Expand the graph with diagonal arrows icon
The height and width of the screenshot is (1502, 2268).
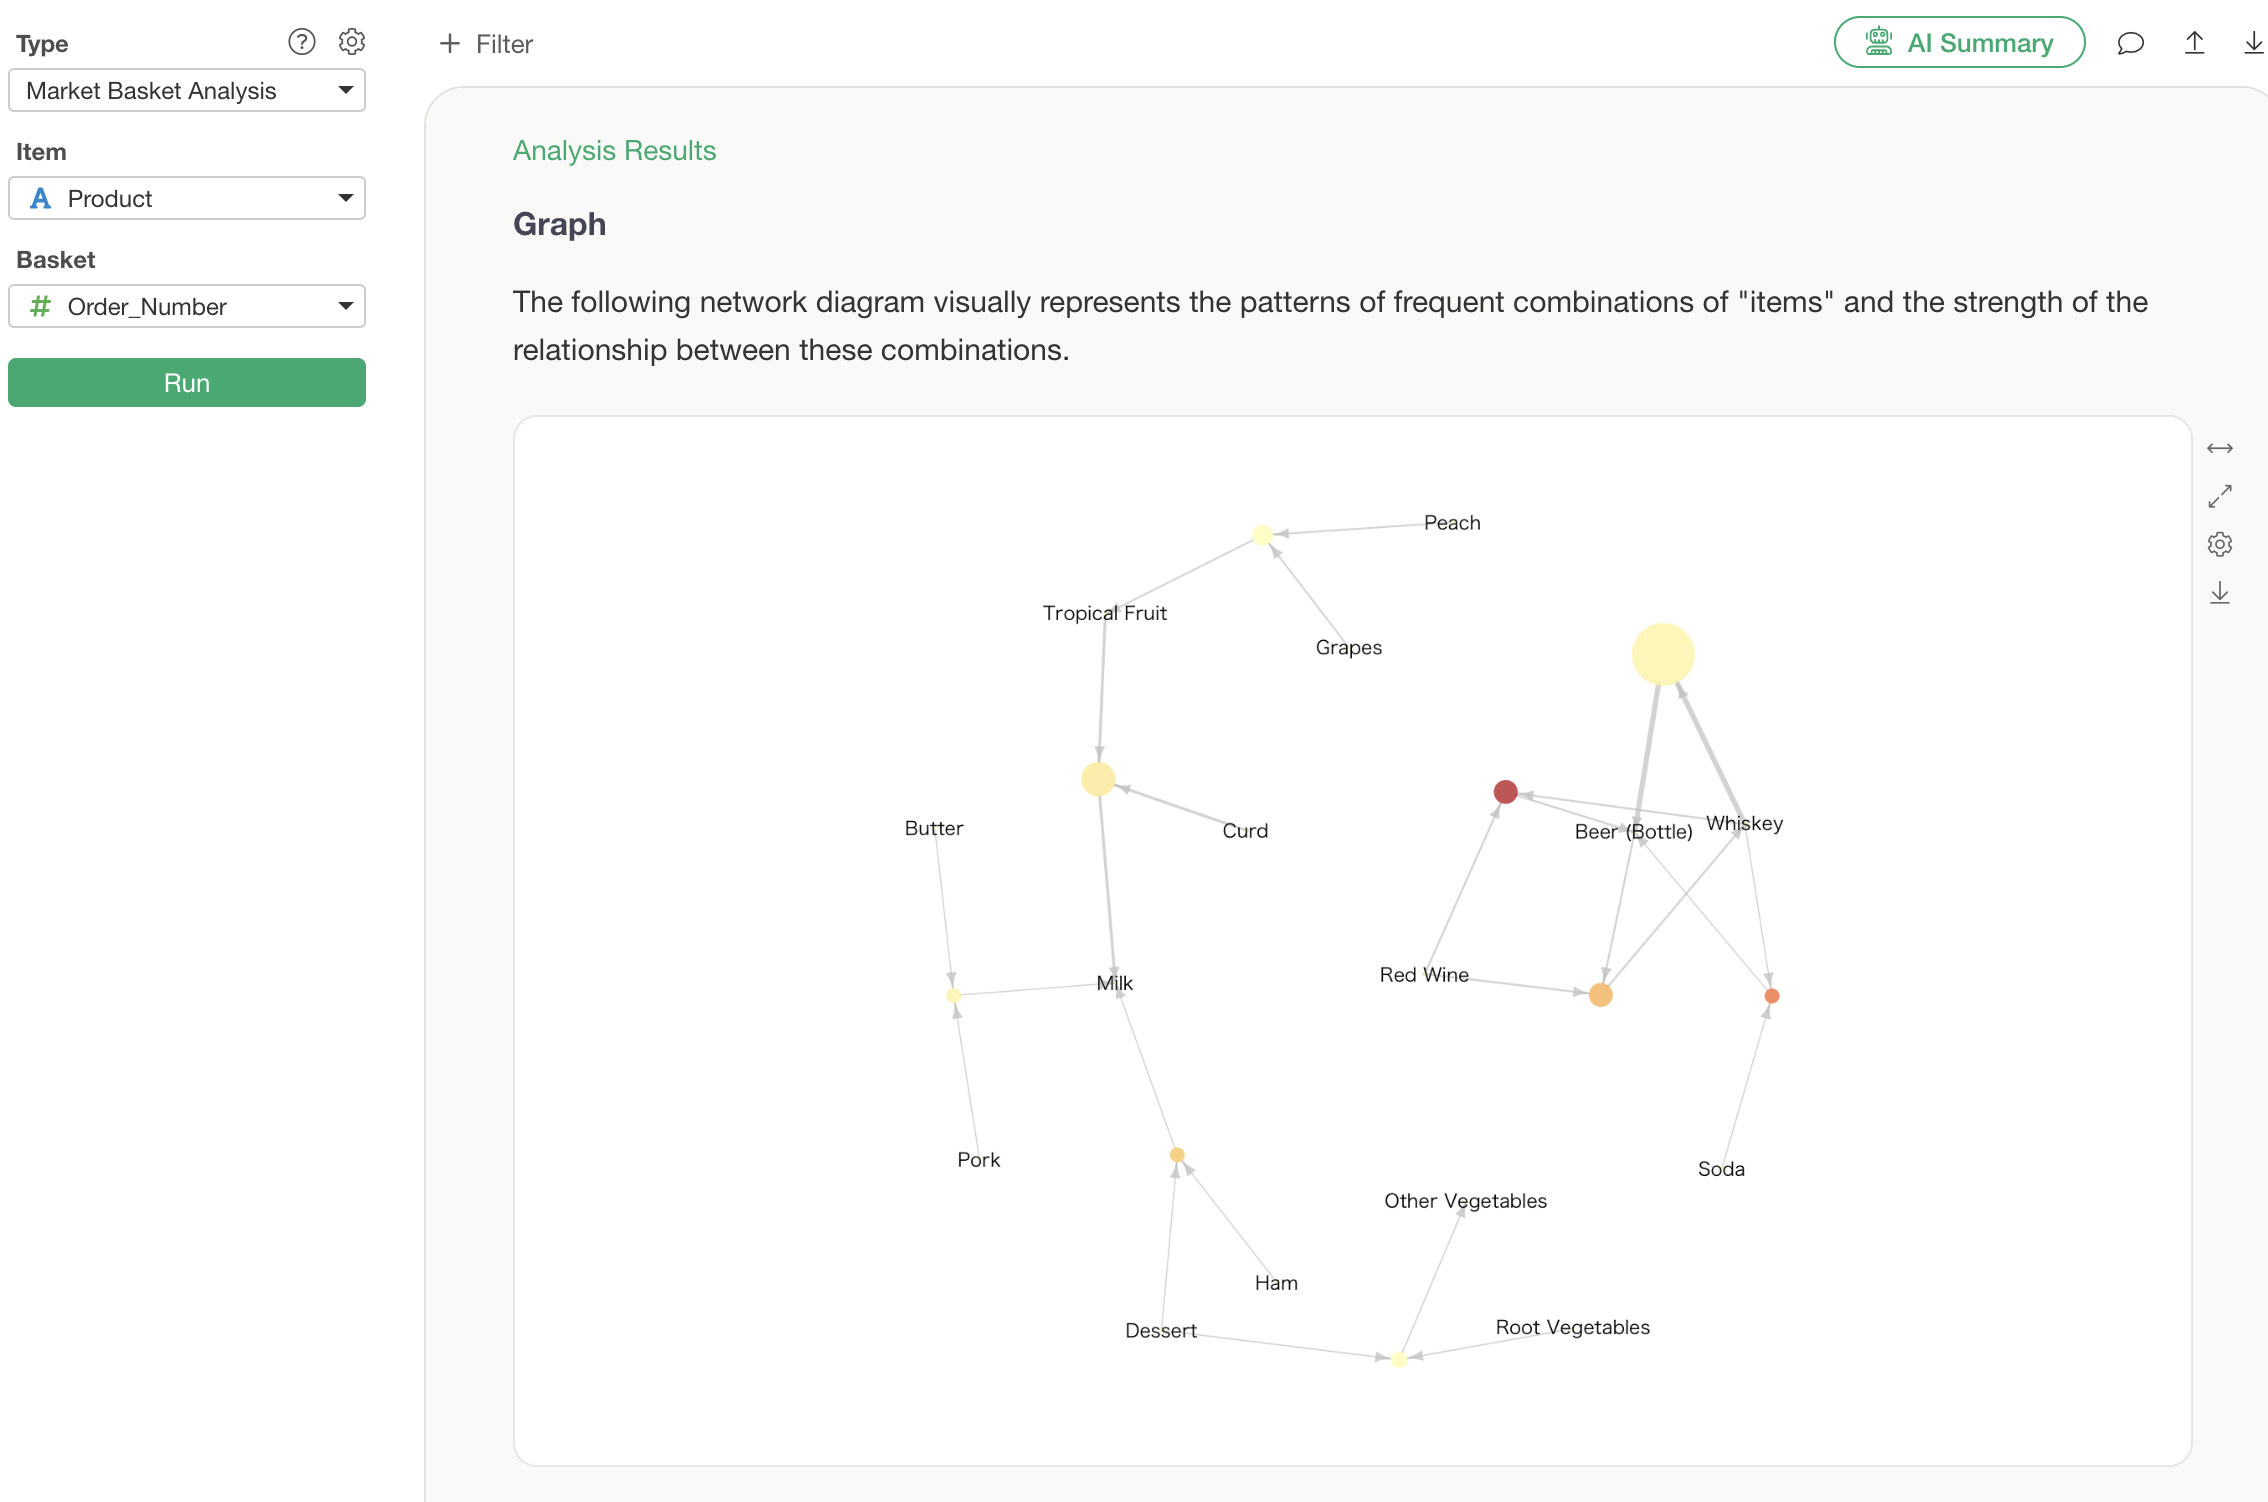[2220, 496]
